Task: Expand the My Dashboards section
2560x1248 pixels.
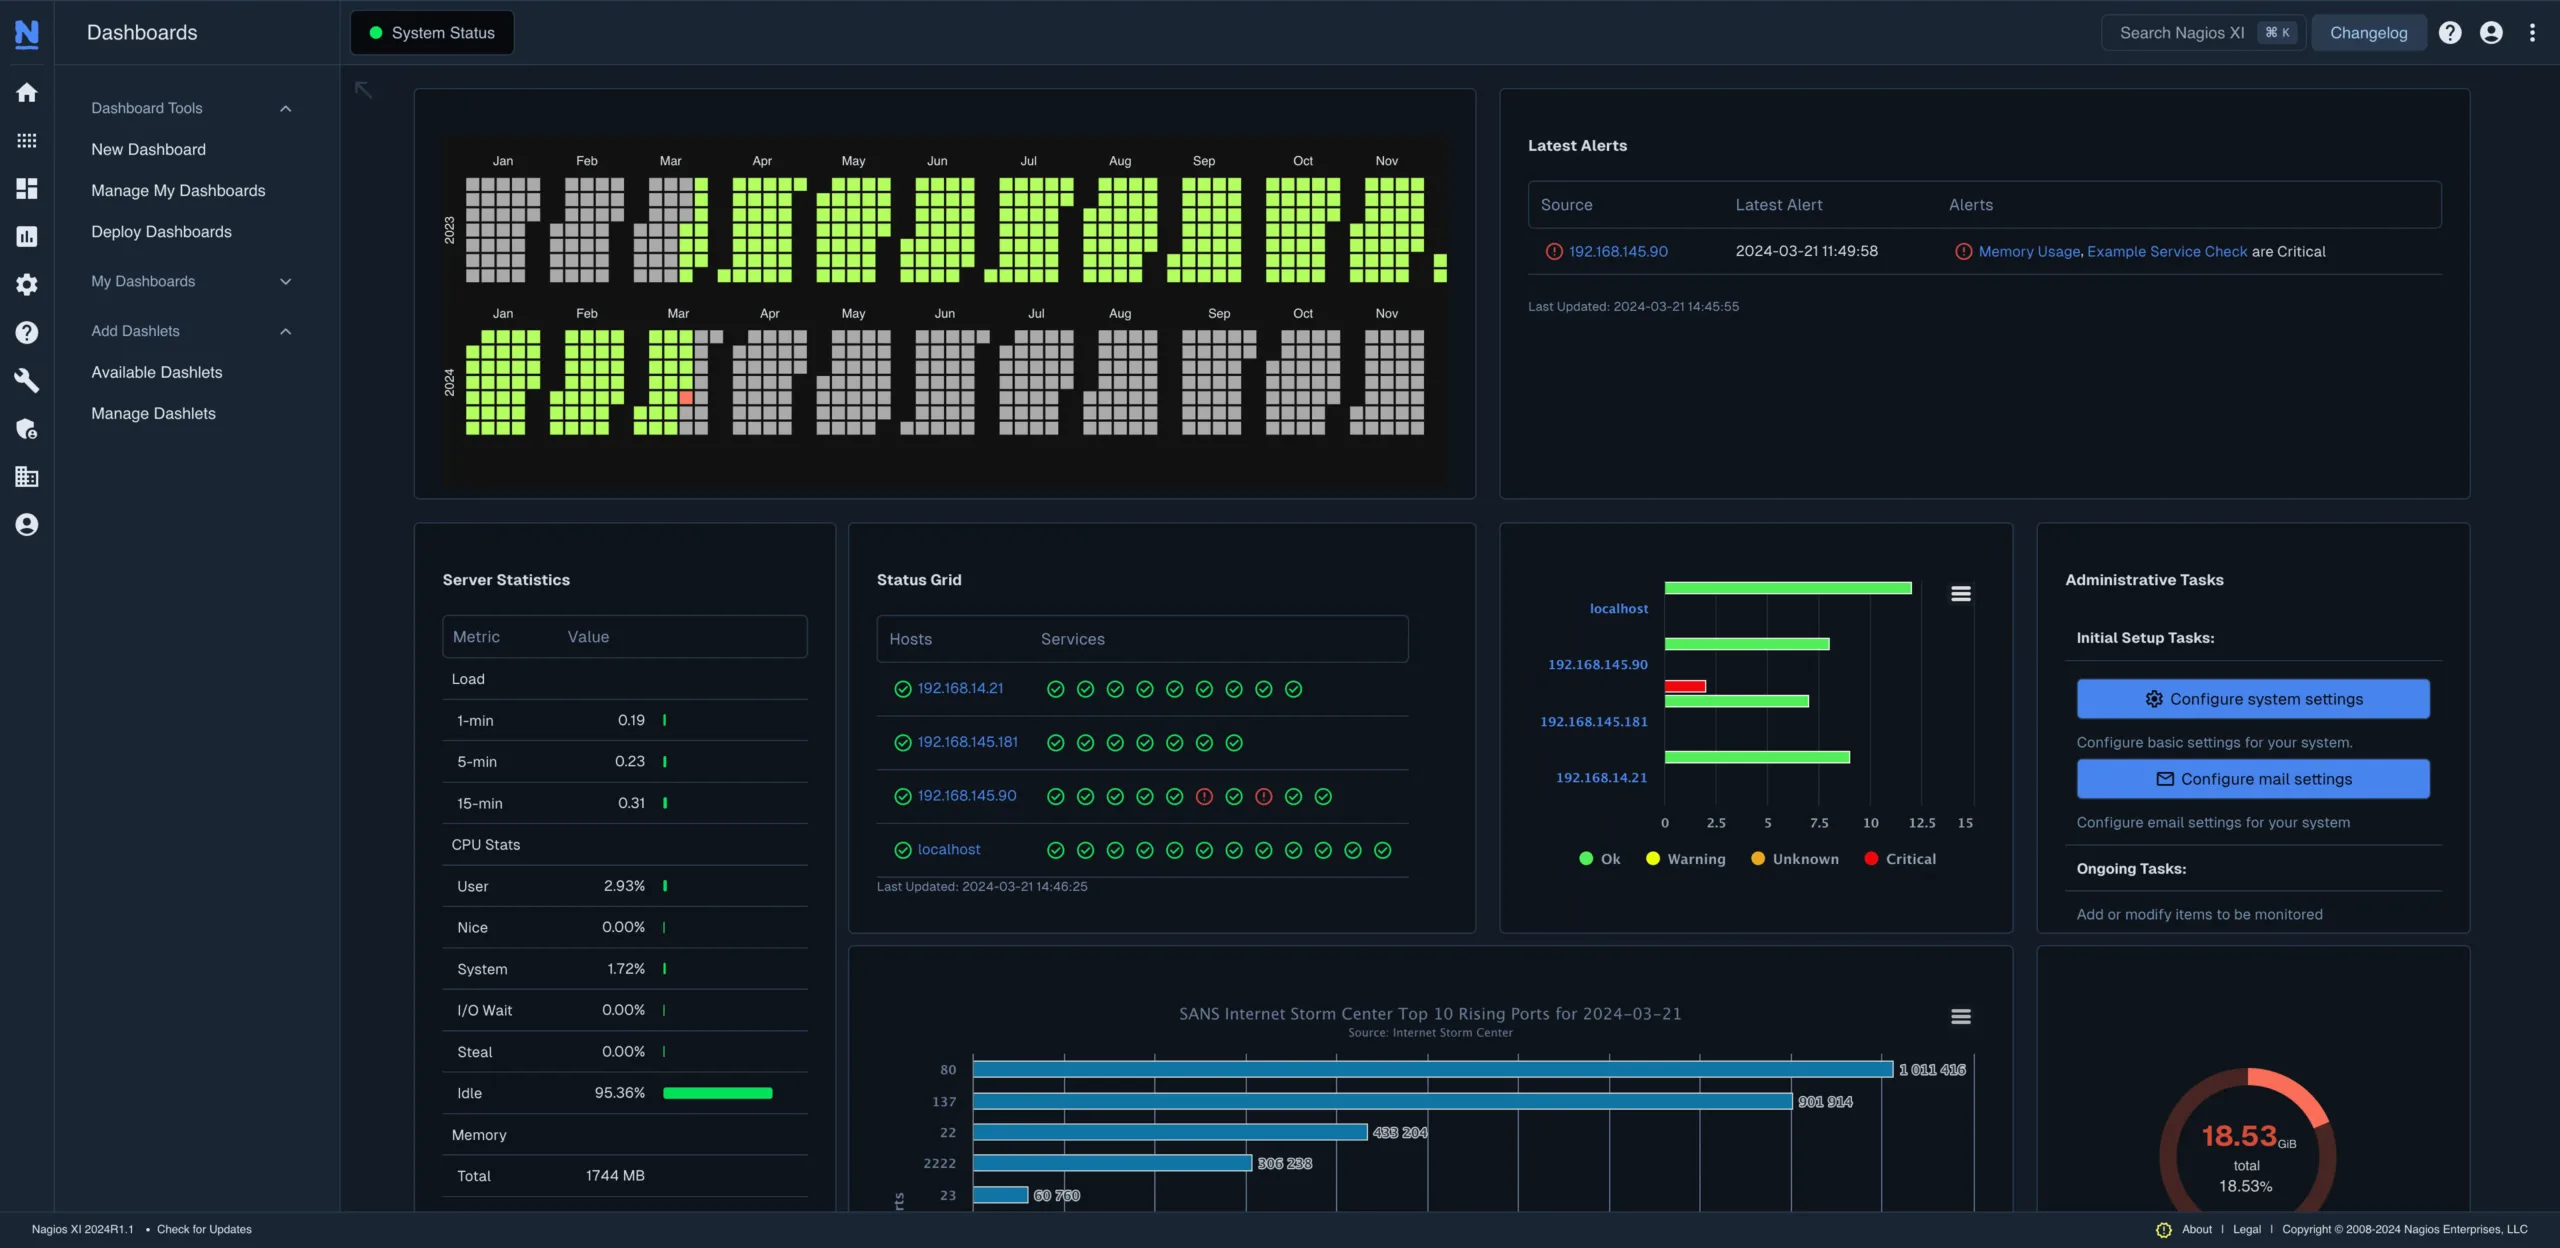Action: pyautogui.click(x=286, y=282)
